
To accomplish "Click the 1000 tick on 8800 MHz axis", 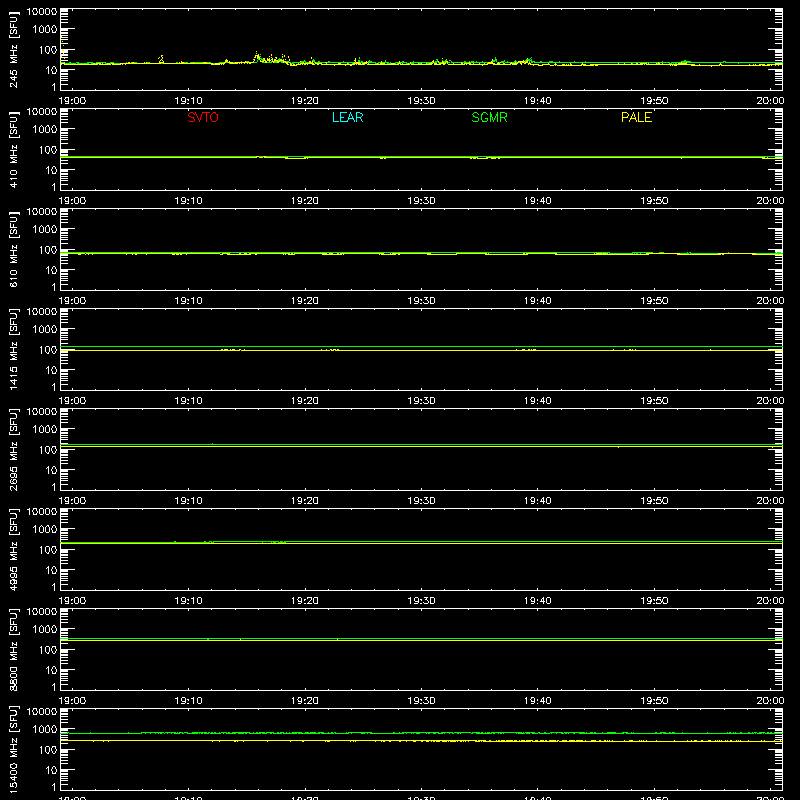I will click(x=45, y=630).
